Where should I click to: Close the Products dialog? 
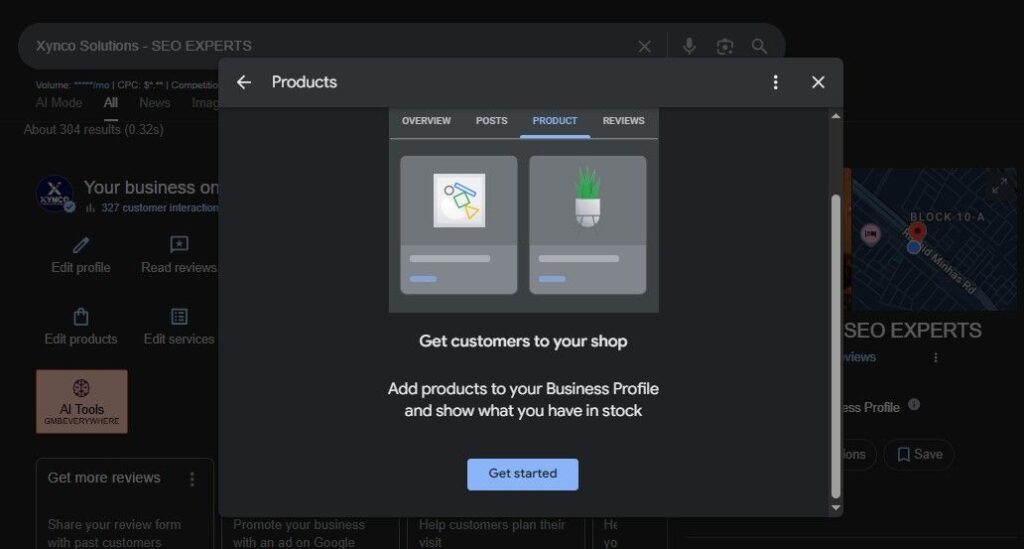point(818,82)
